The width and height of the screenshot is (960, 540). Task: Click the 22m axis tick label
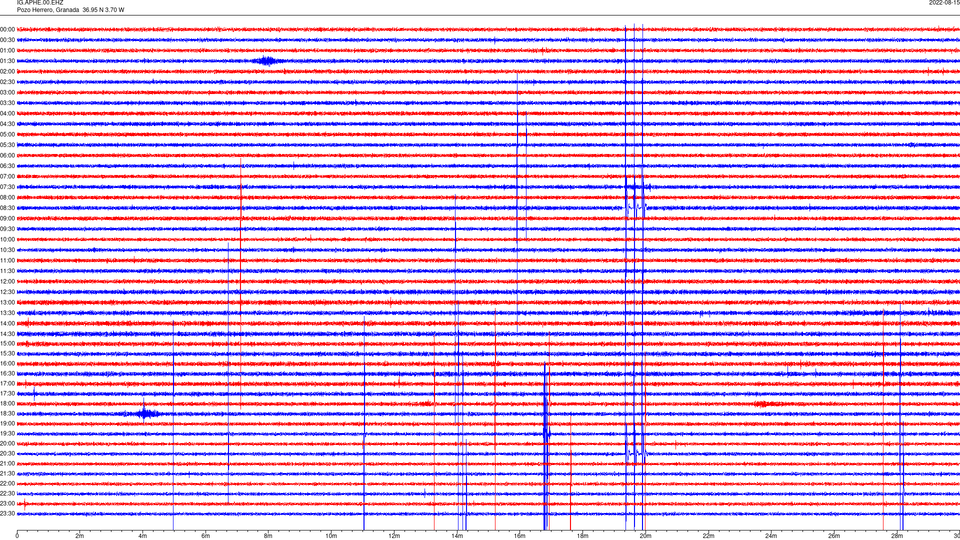pos(708,536)
